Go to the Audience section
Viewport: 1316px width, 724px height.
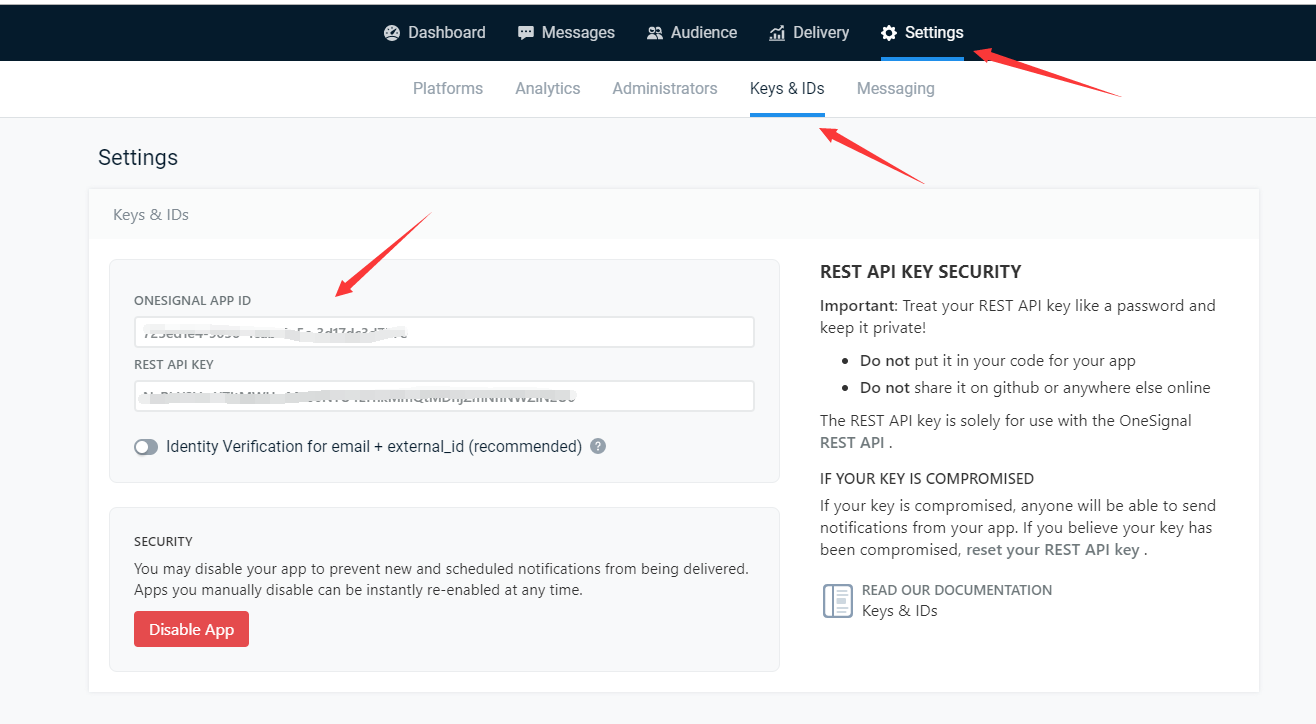pyautogui.click(x=692, y=33)
